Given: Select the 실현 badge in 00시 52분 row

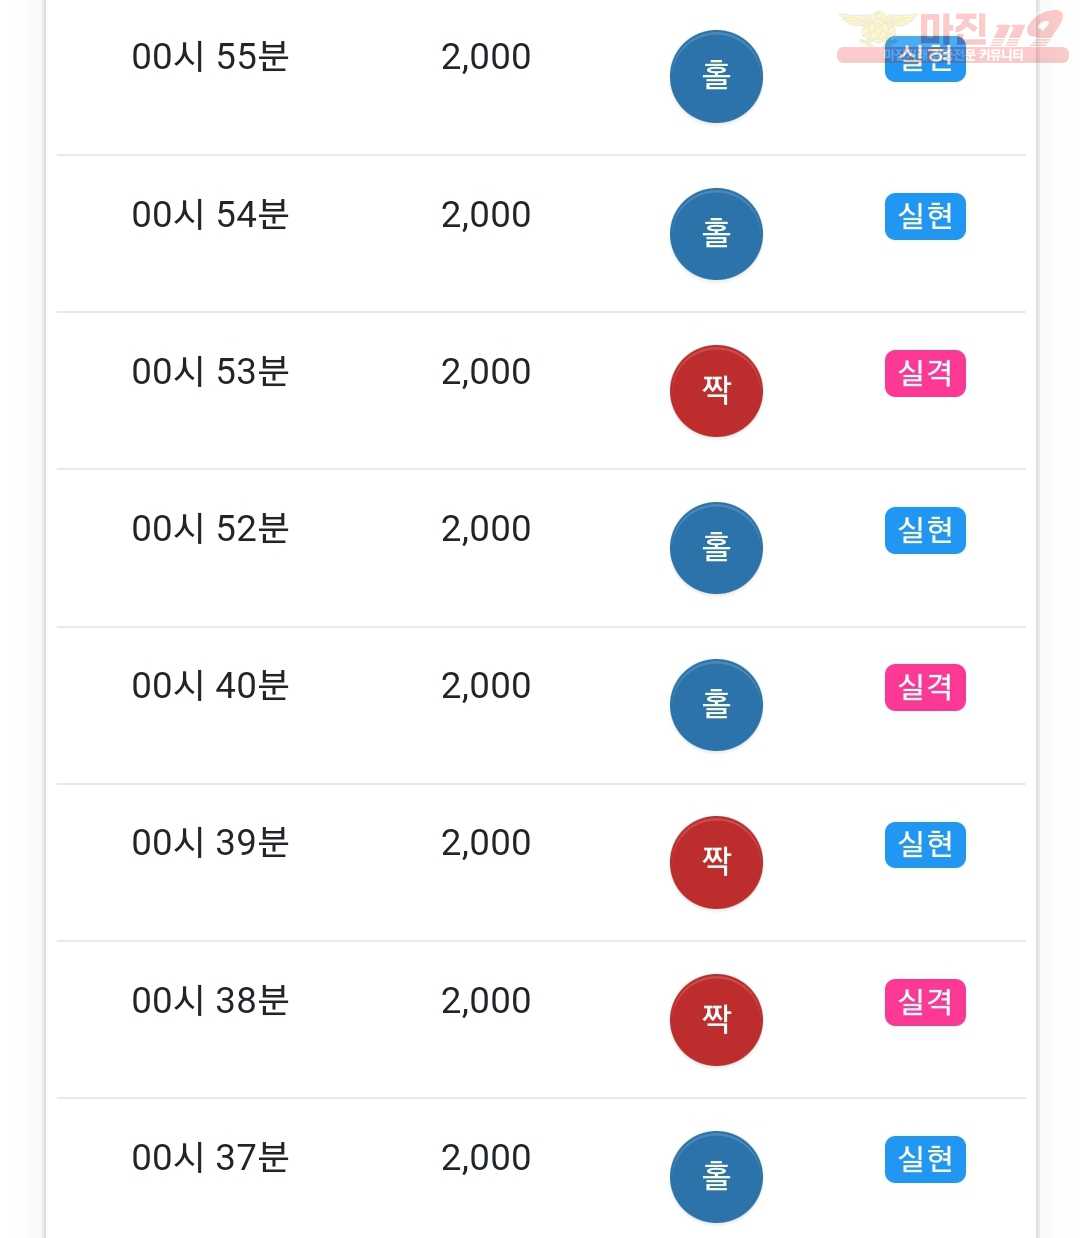Looking at the screenshot, I should 925,530.
